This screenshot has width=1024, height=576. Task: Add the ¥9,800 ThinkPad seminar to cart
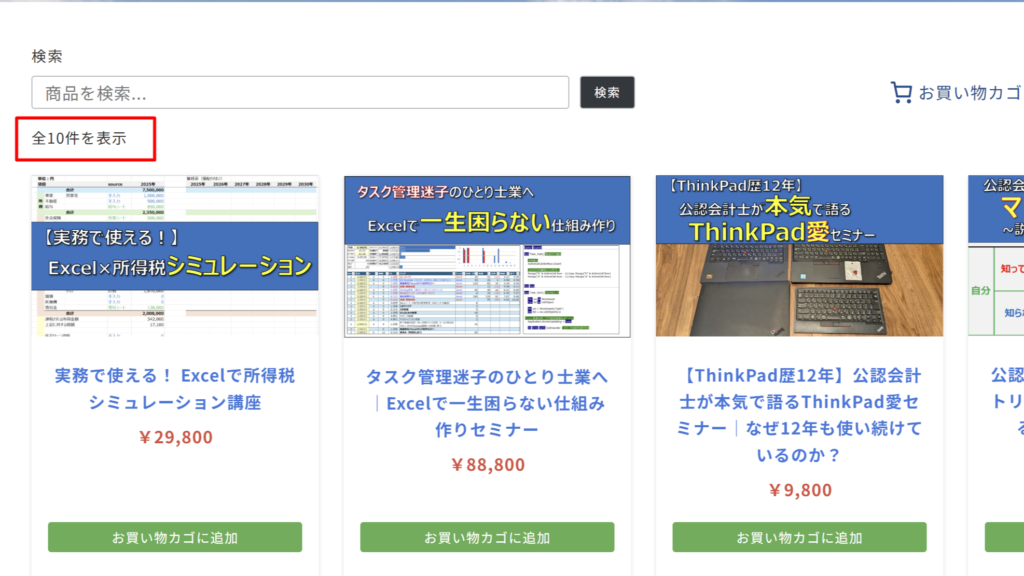point(799,537)
